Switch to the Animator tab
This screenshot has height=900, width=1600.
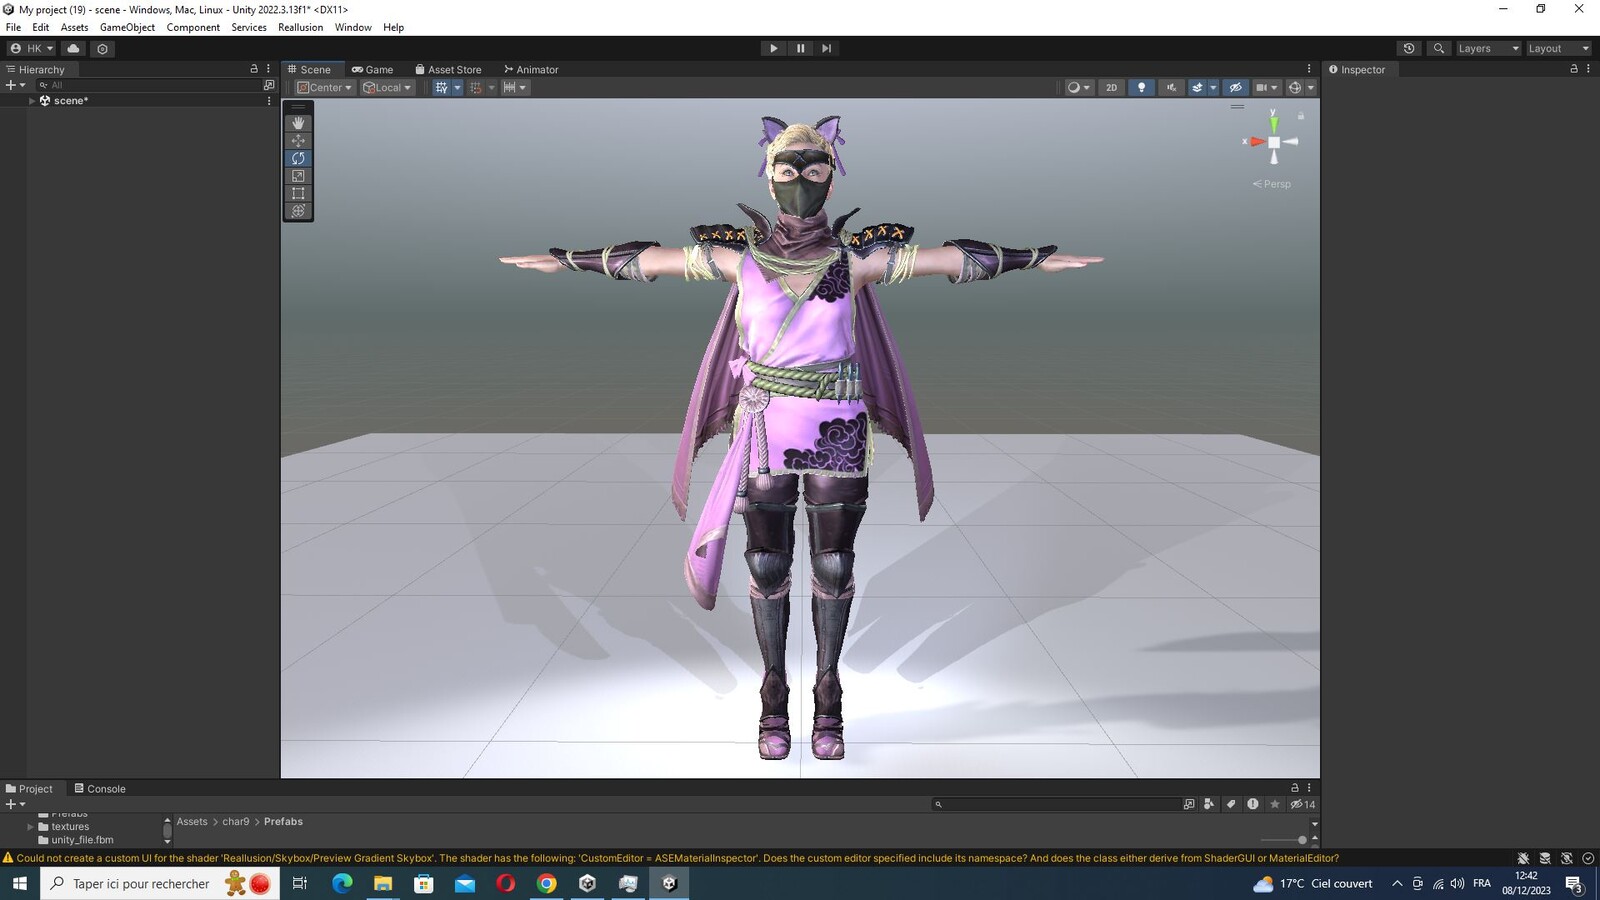[531, 69]
